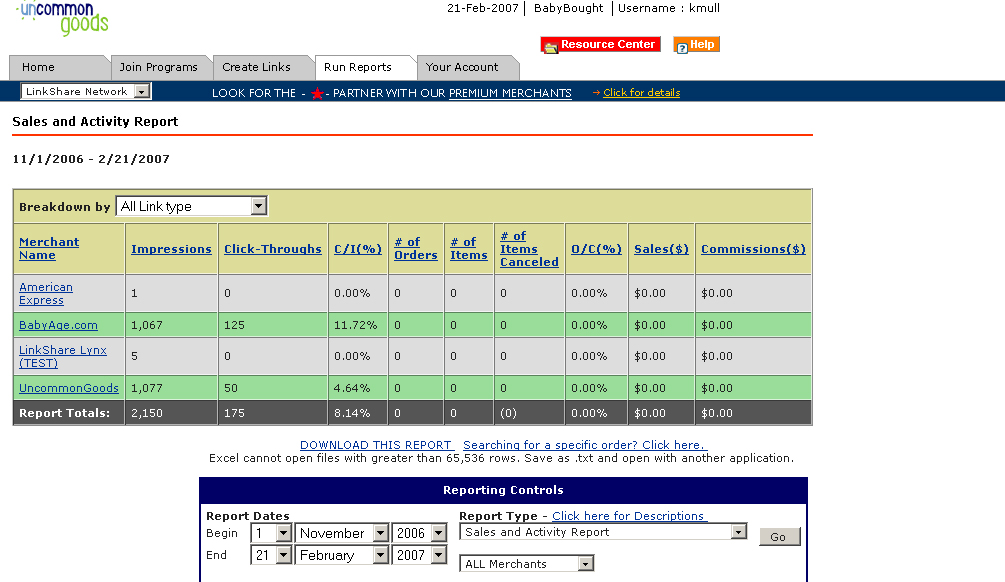
Task: Open the ALL Merchants dropdown
Action: [527, 564]
